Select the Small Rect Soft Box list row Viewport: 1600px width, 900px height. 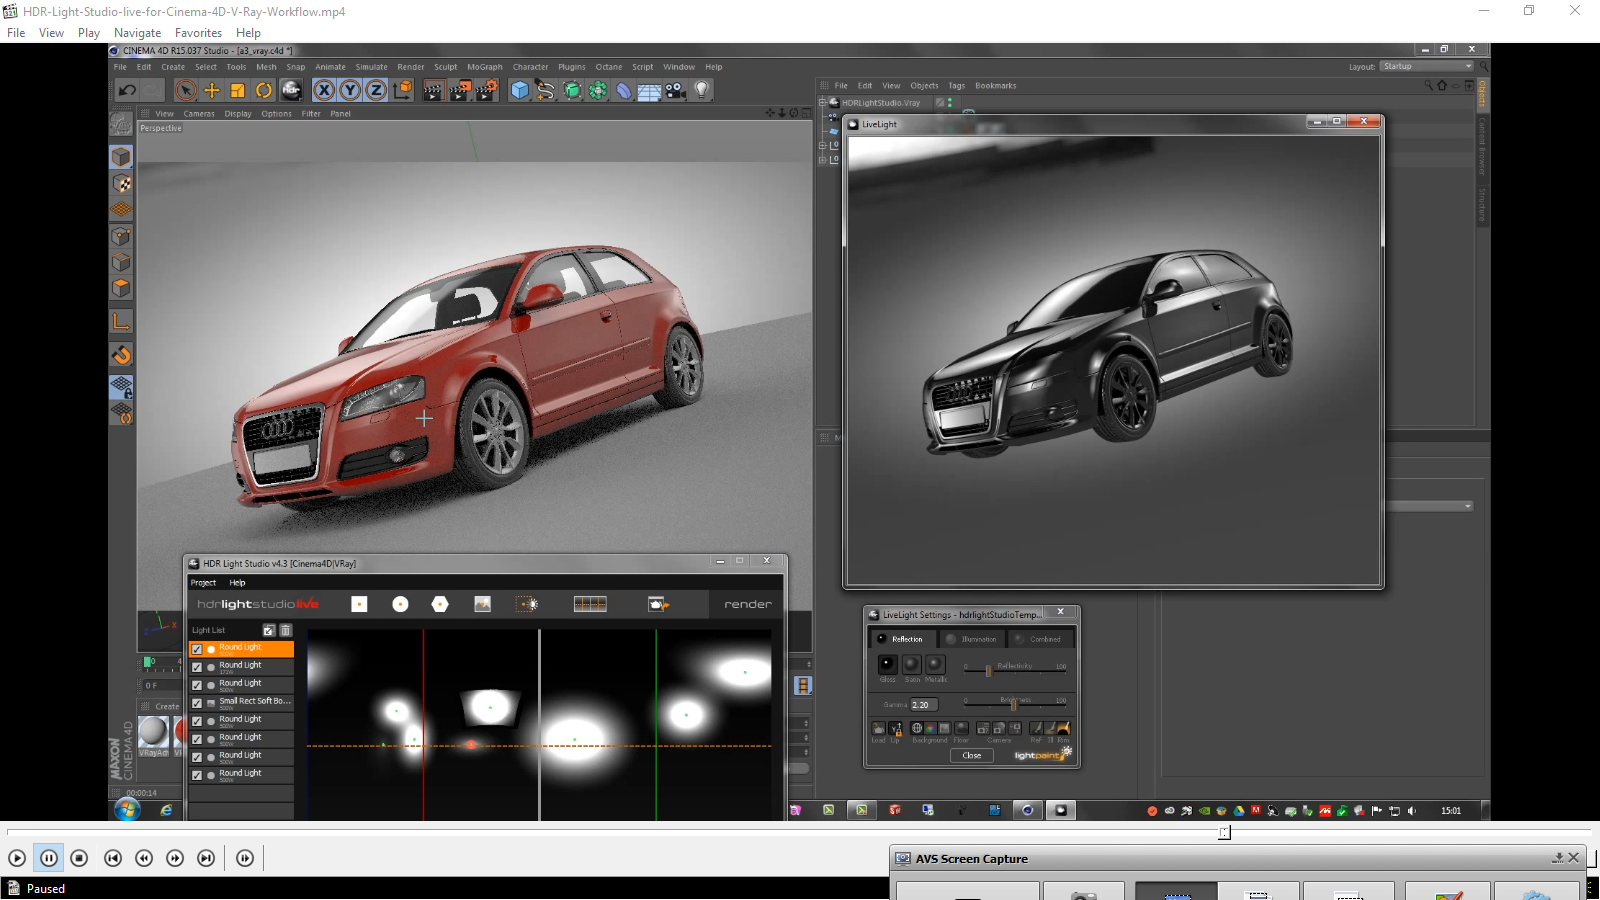tap(242, 703)
